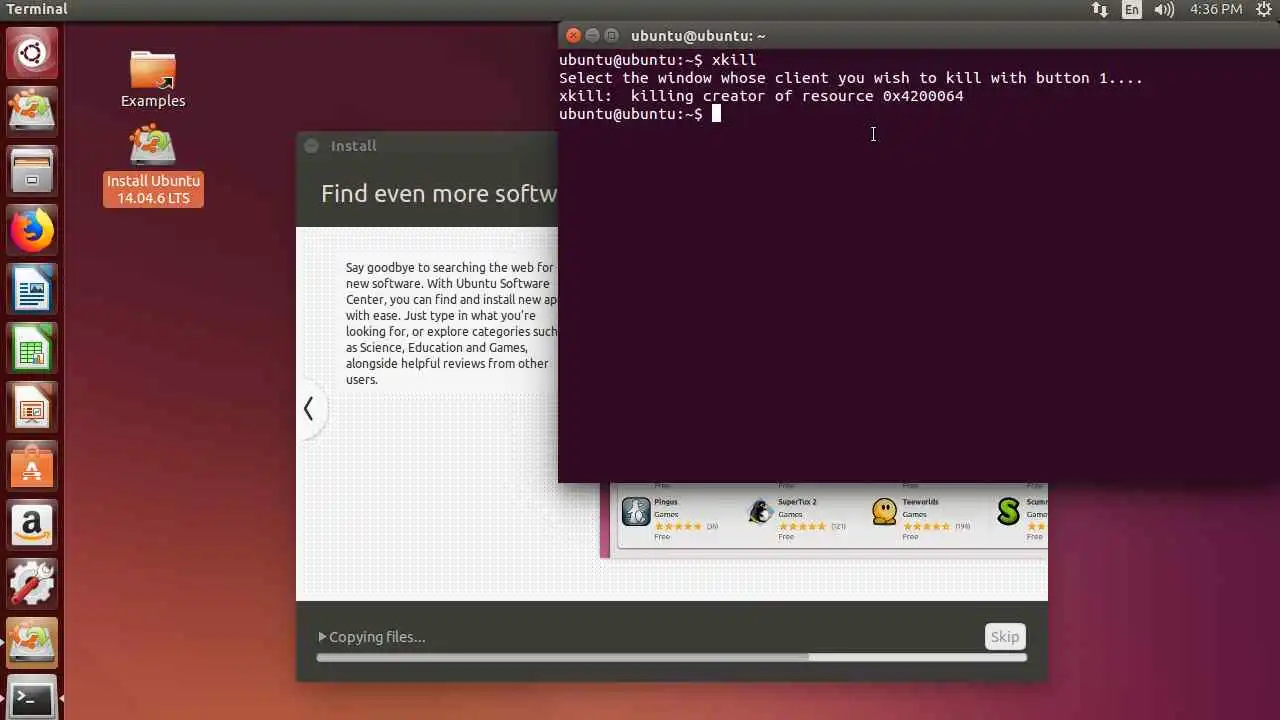Close the ubuntu@ubuntu terminal window

573,35
